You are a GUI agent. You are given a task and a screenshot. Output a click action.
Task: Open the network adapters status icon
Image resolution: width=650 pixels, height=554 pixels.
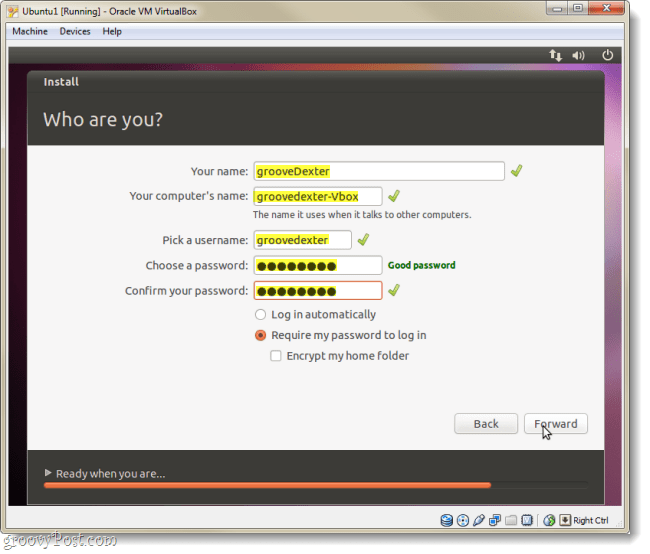coord(495,520)
